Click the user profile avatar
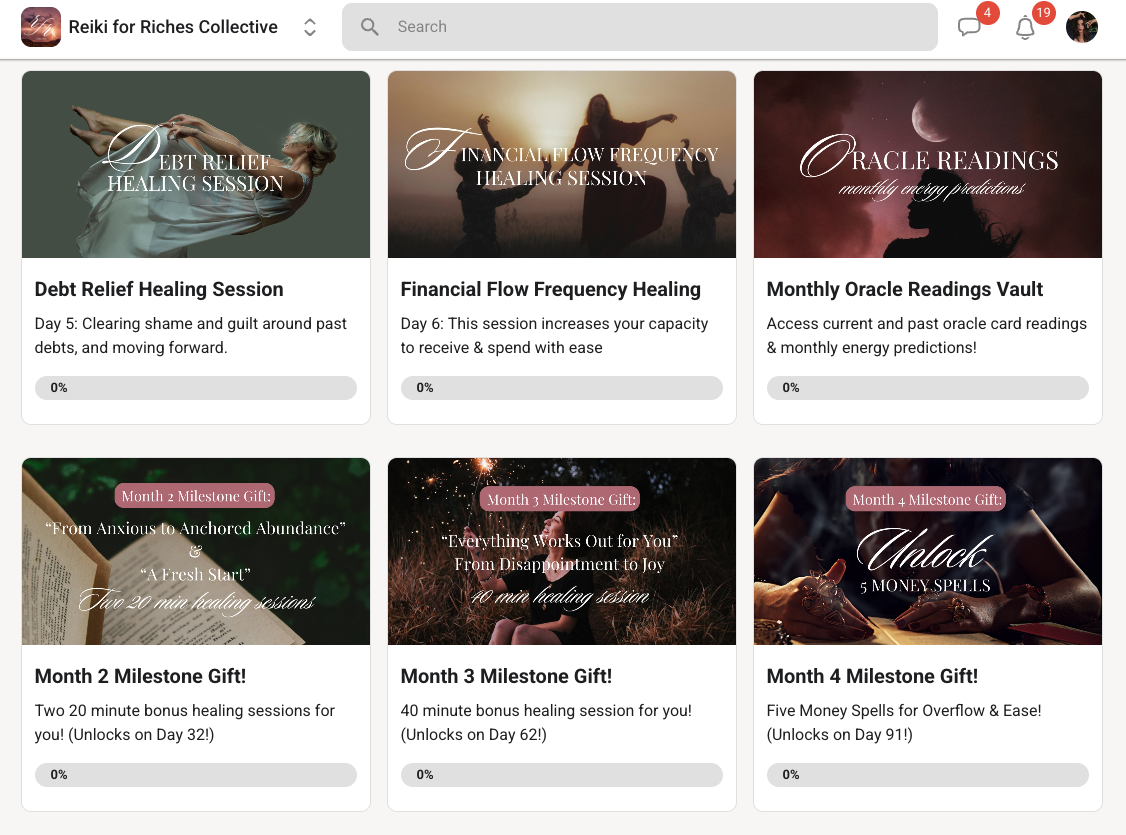1126x835 pixels. pos(1082,27)
